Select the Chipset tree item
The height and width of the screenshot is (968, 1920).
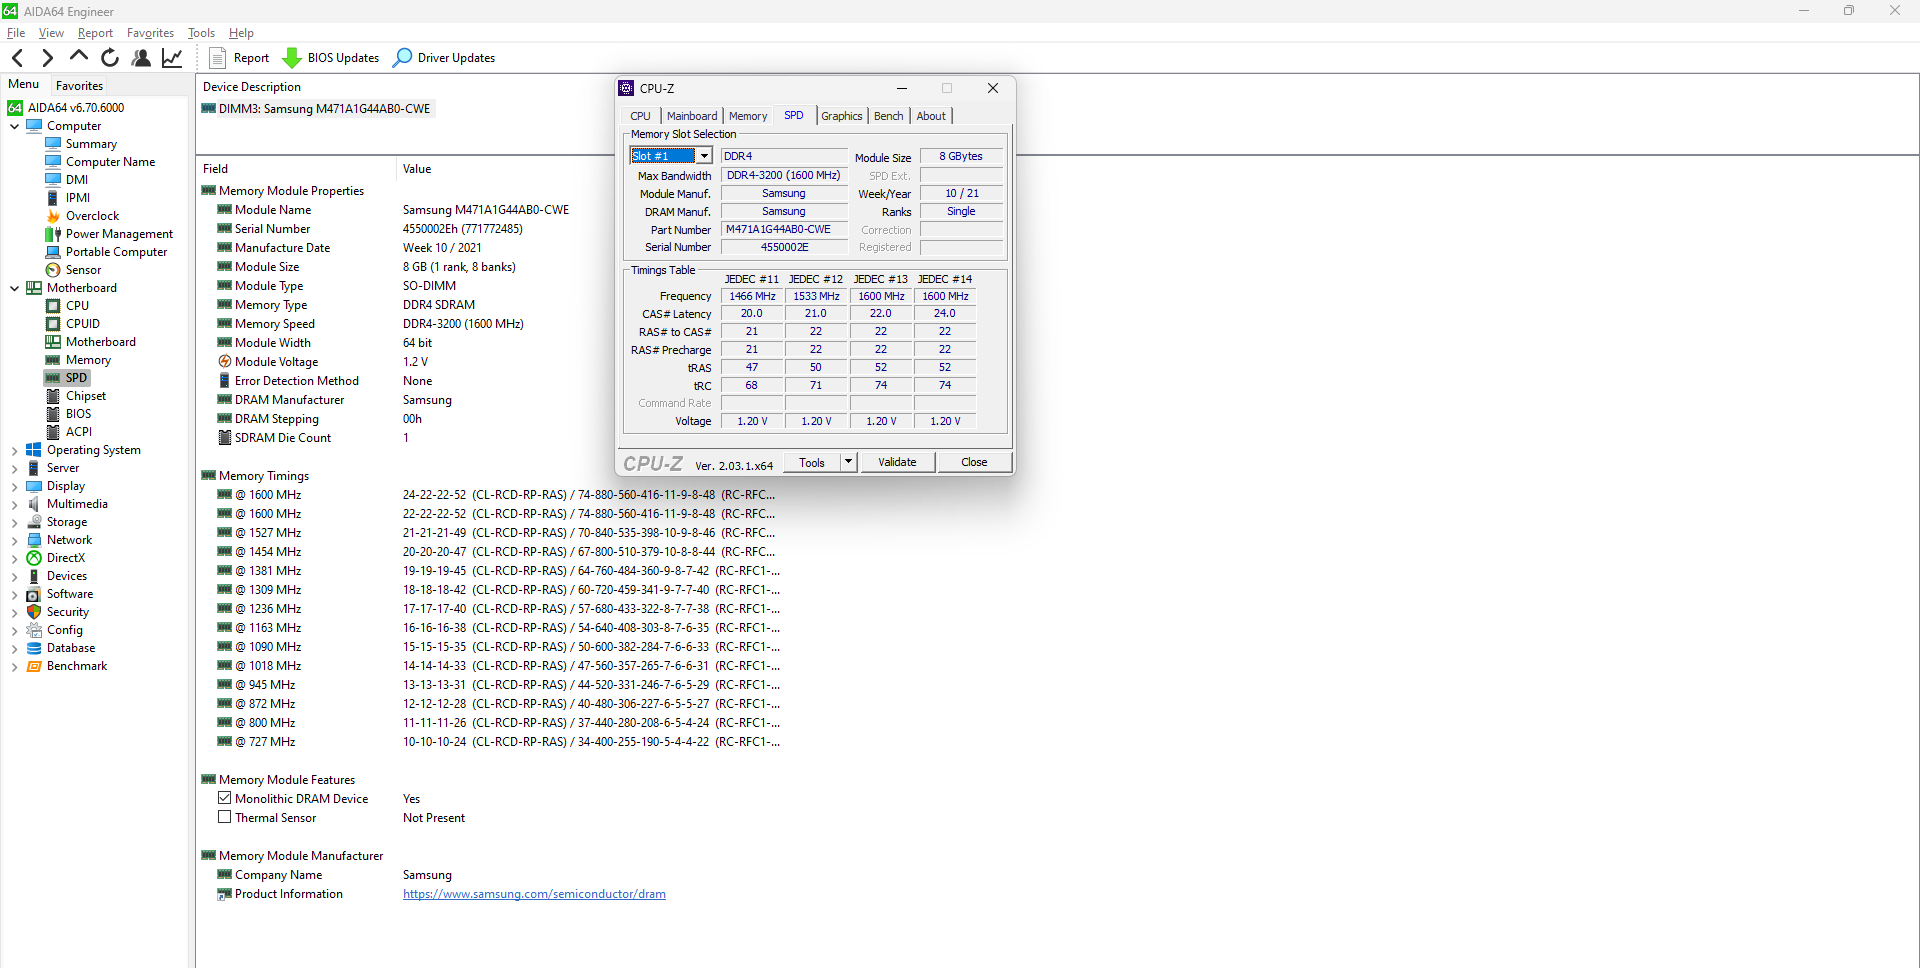[76, 396]
